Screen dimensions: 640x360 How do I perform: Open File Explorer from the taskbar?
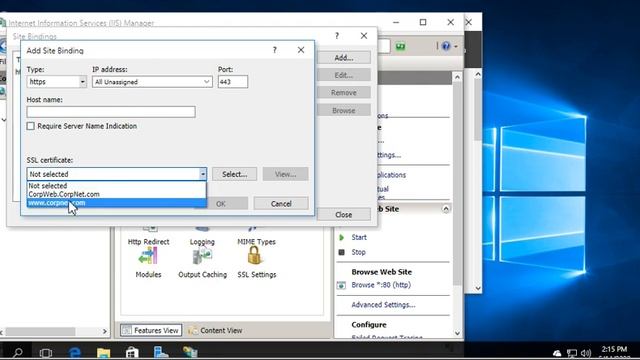coord(103,353)
